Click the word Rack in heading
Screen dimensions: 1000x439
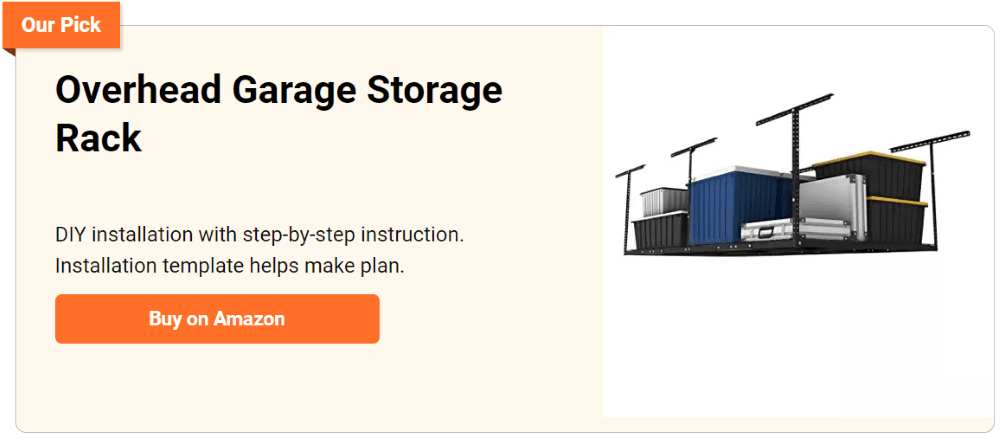[99, 138]
